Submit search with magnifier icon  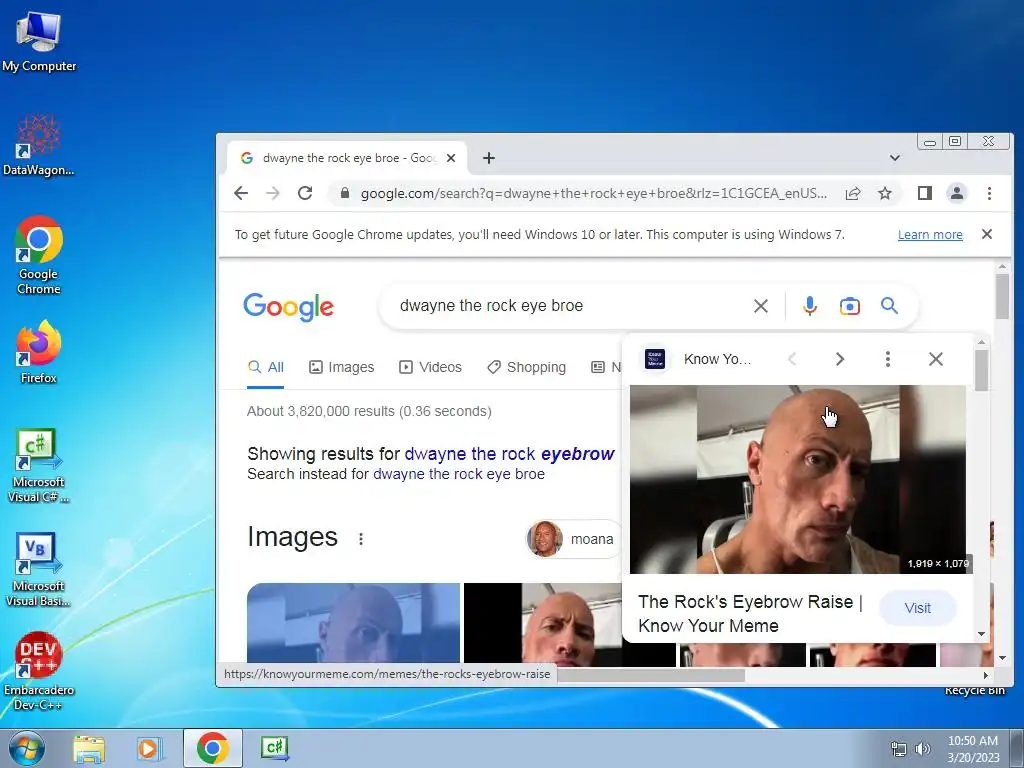(x=889, y=306)
